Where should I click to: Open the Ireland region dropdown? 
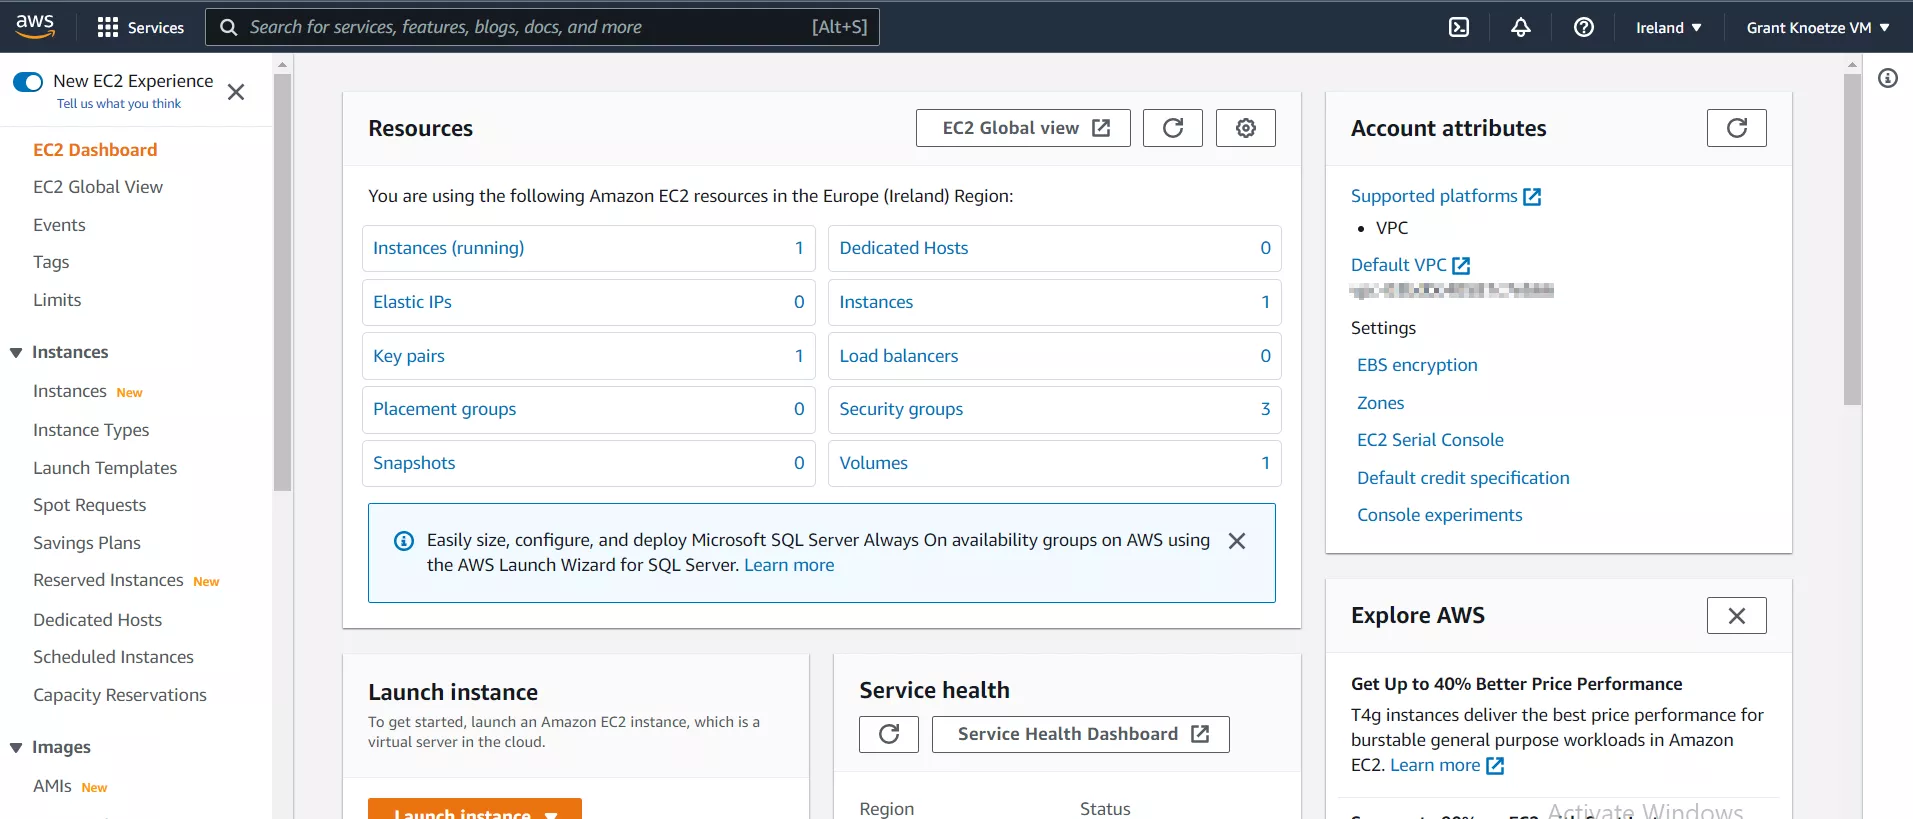[1668, 28]
